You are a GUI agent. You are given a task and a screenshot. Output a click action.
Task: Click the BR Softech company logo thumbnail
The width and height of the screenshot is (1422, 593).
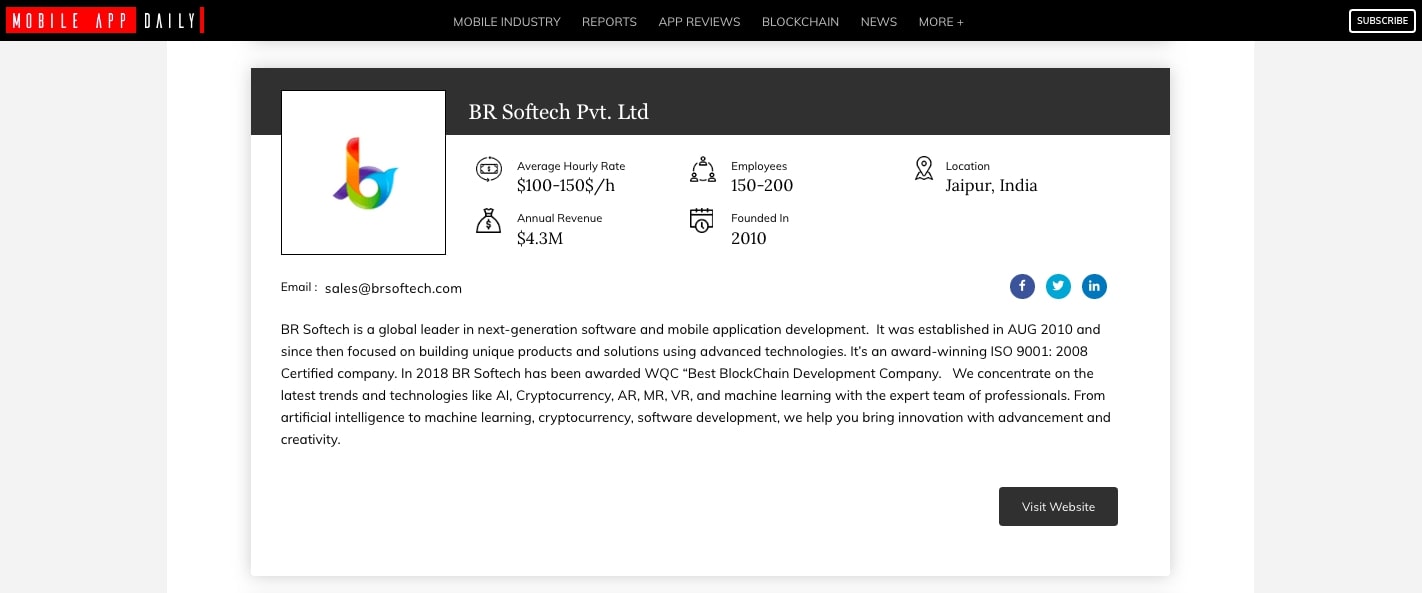coord(363,172)
